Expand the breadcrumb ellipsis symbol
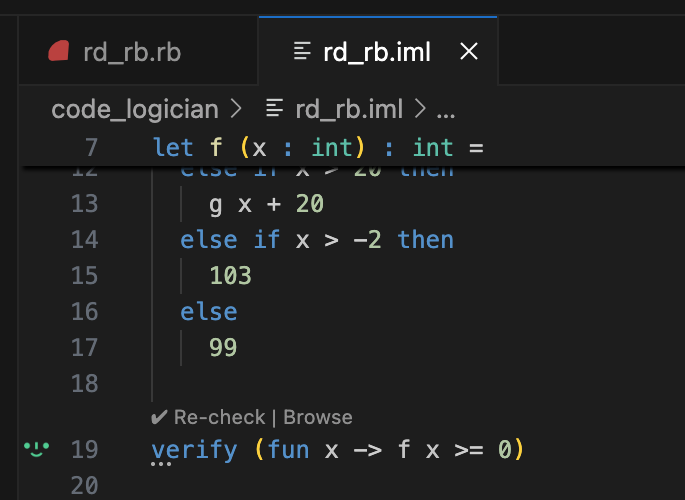The height and width of the screenshot is (500, 685). tap(446, 108)
